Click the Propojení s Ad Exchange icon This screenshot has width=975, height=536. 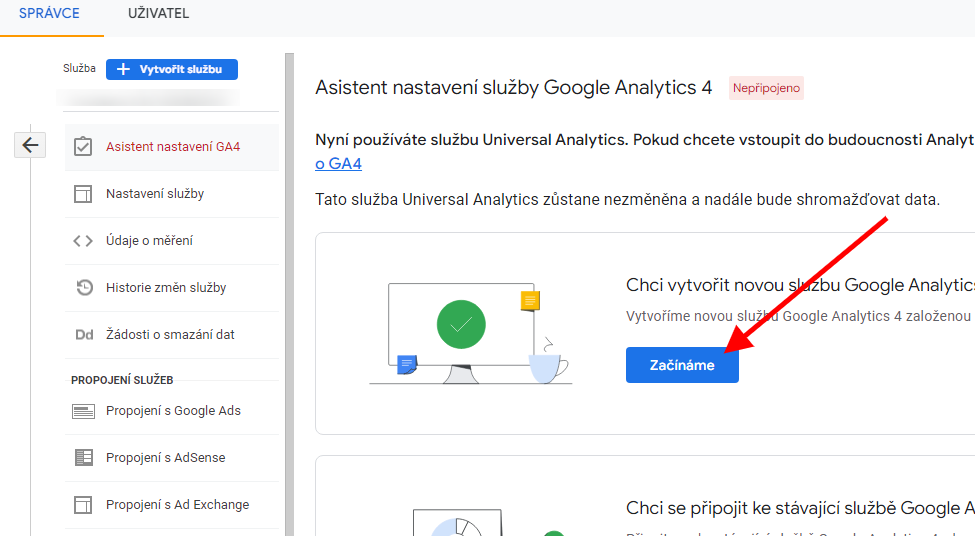pyautogui.click(x=84, y=505)
